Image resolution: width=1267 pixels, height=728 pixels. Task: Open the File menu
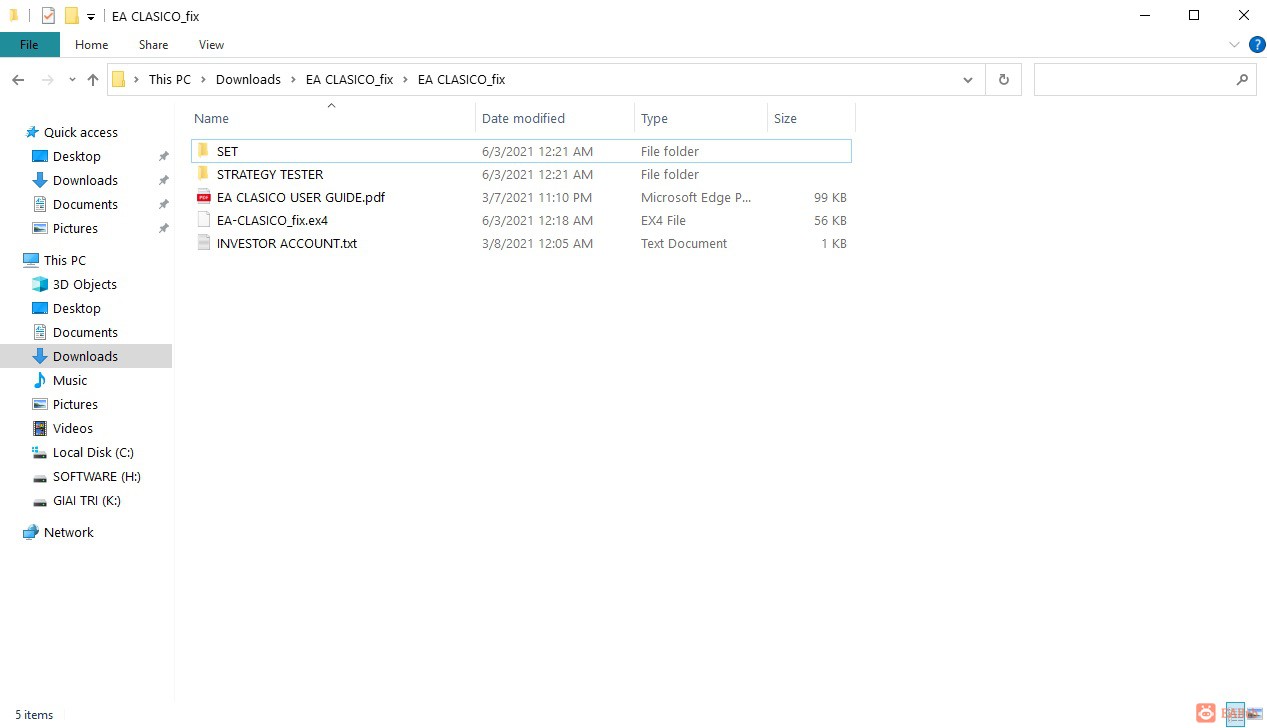point(29,45)
